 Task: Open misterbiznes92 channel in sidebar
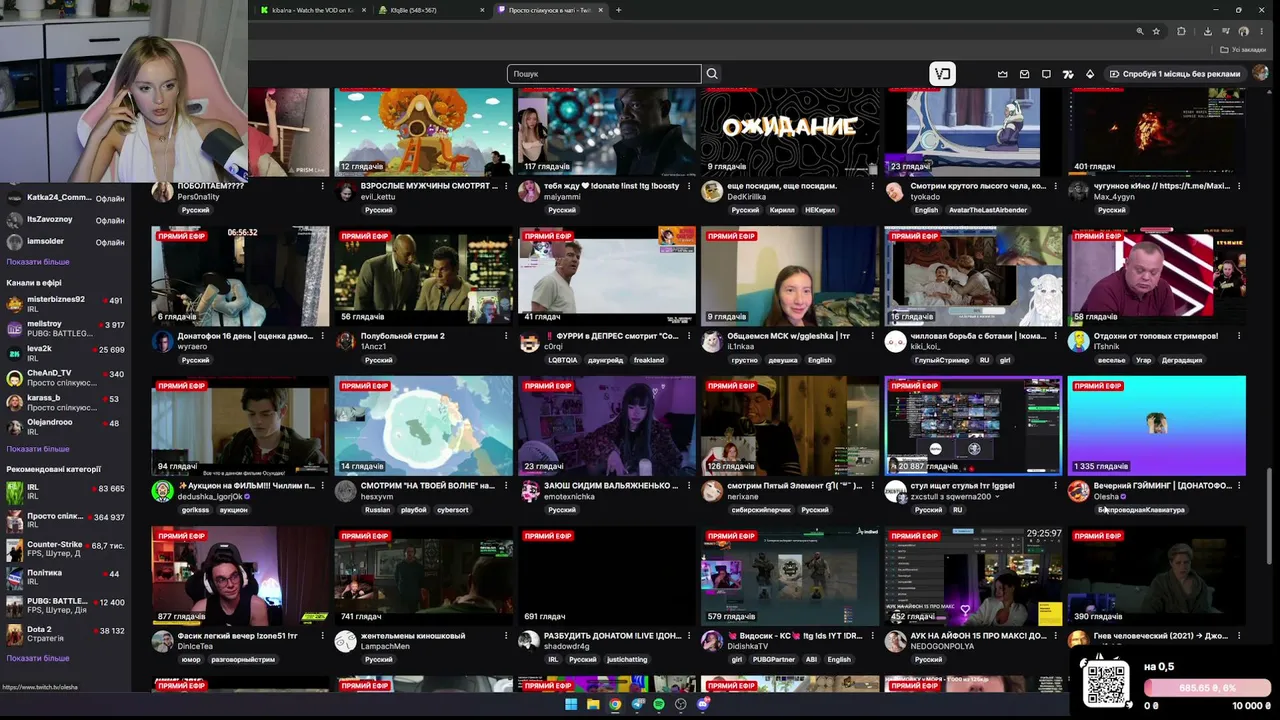[65, 304]
